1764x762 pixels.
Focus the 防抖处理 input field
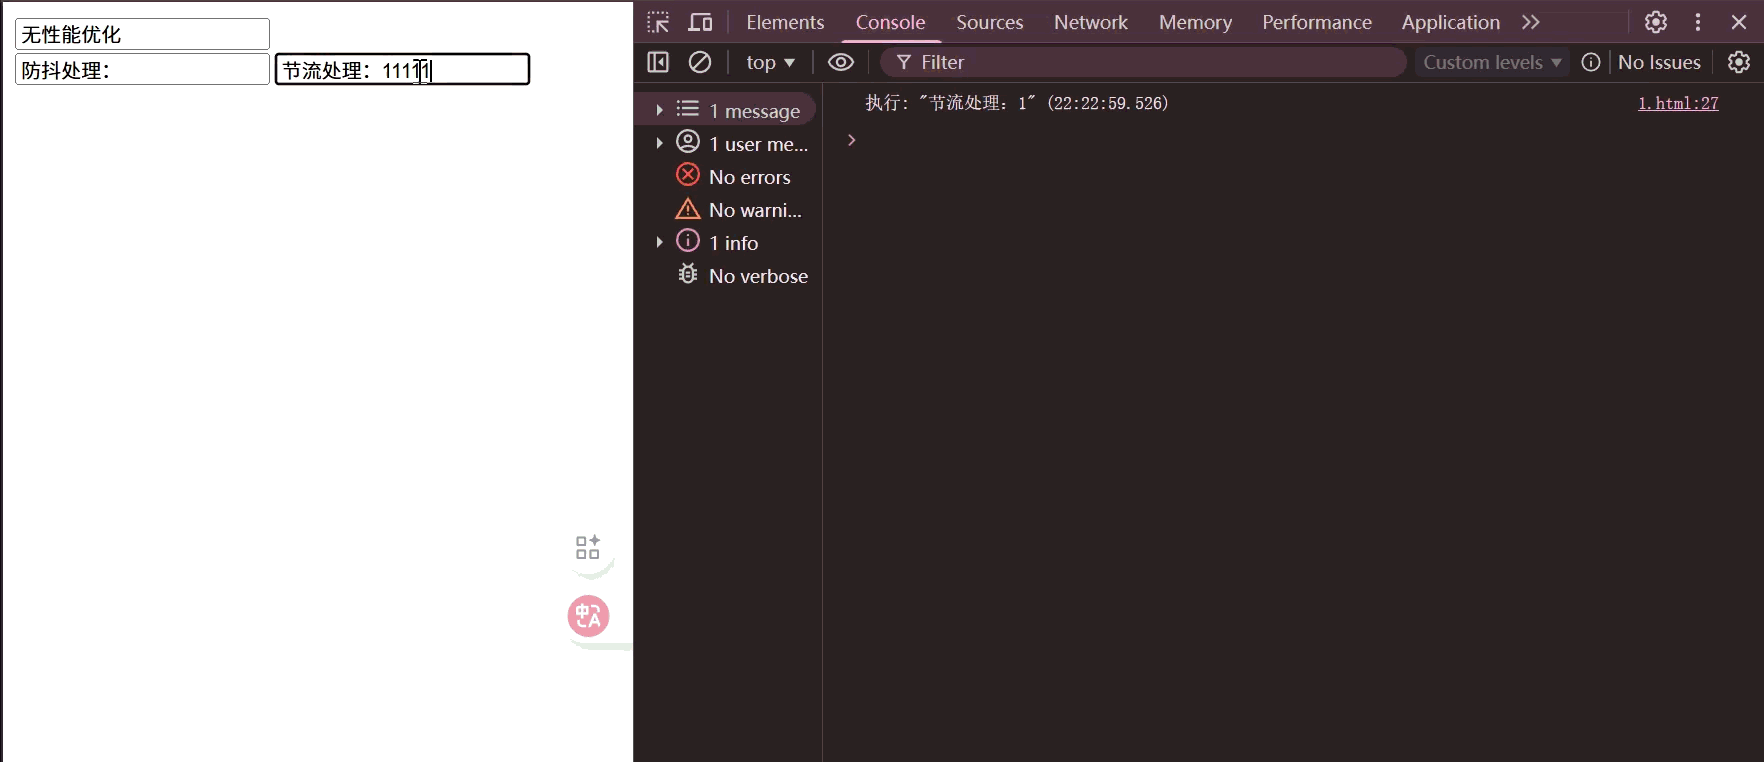142,69
